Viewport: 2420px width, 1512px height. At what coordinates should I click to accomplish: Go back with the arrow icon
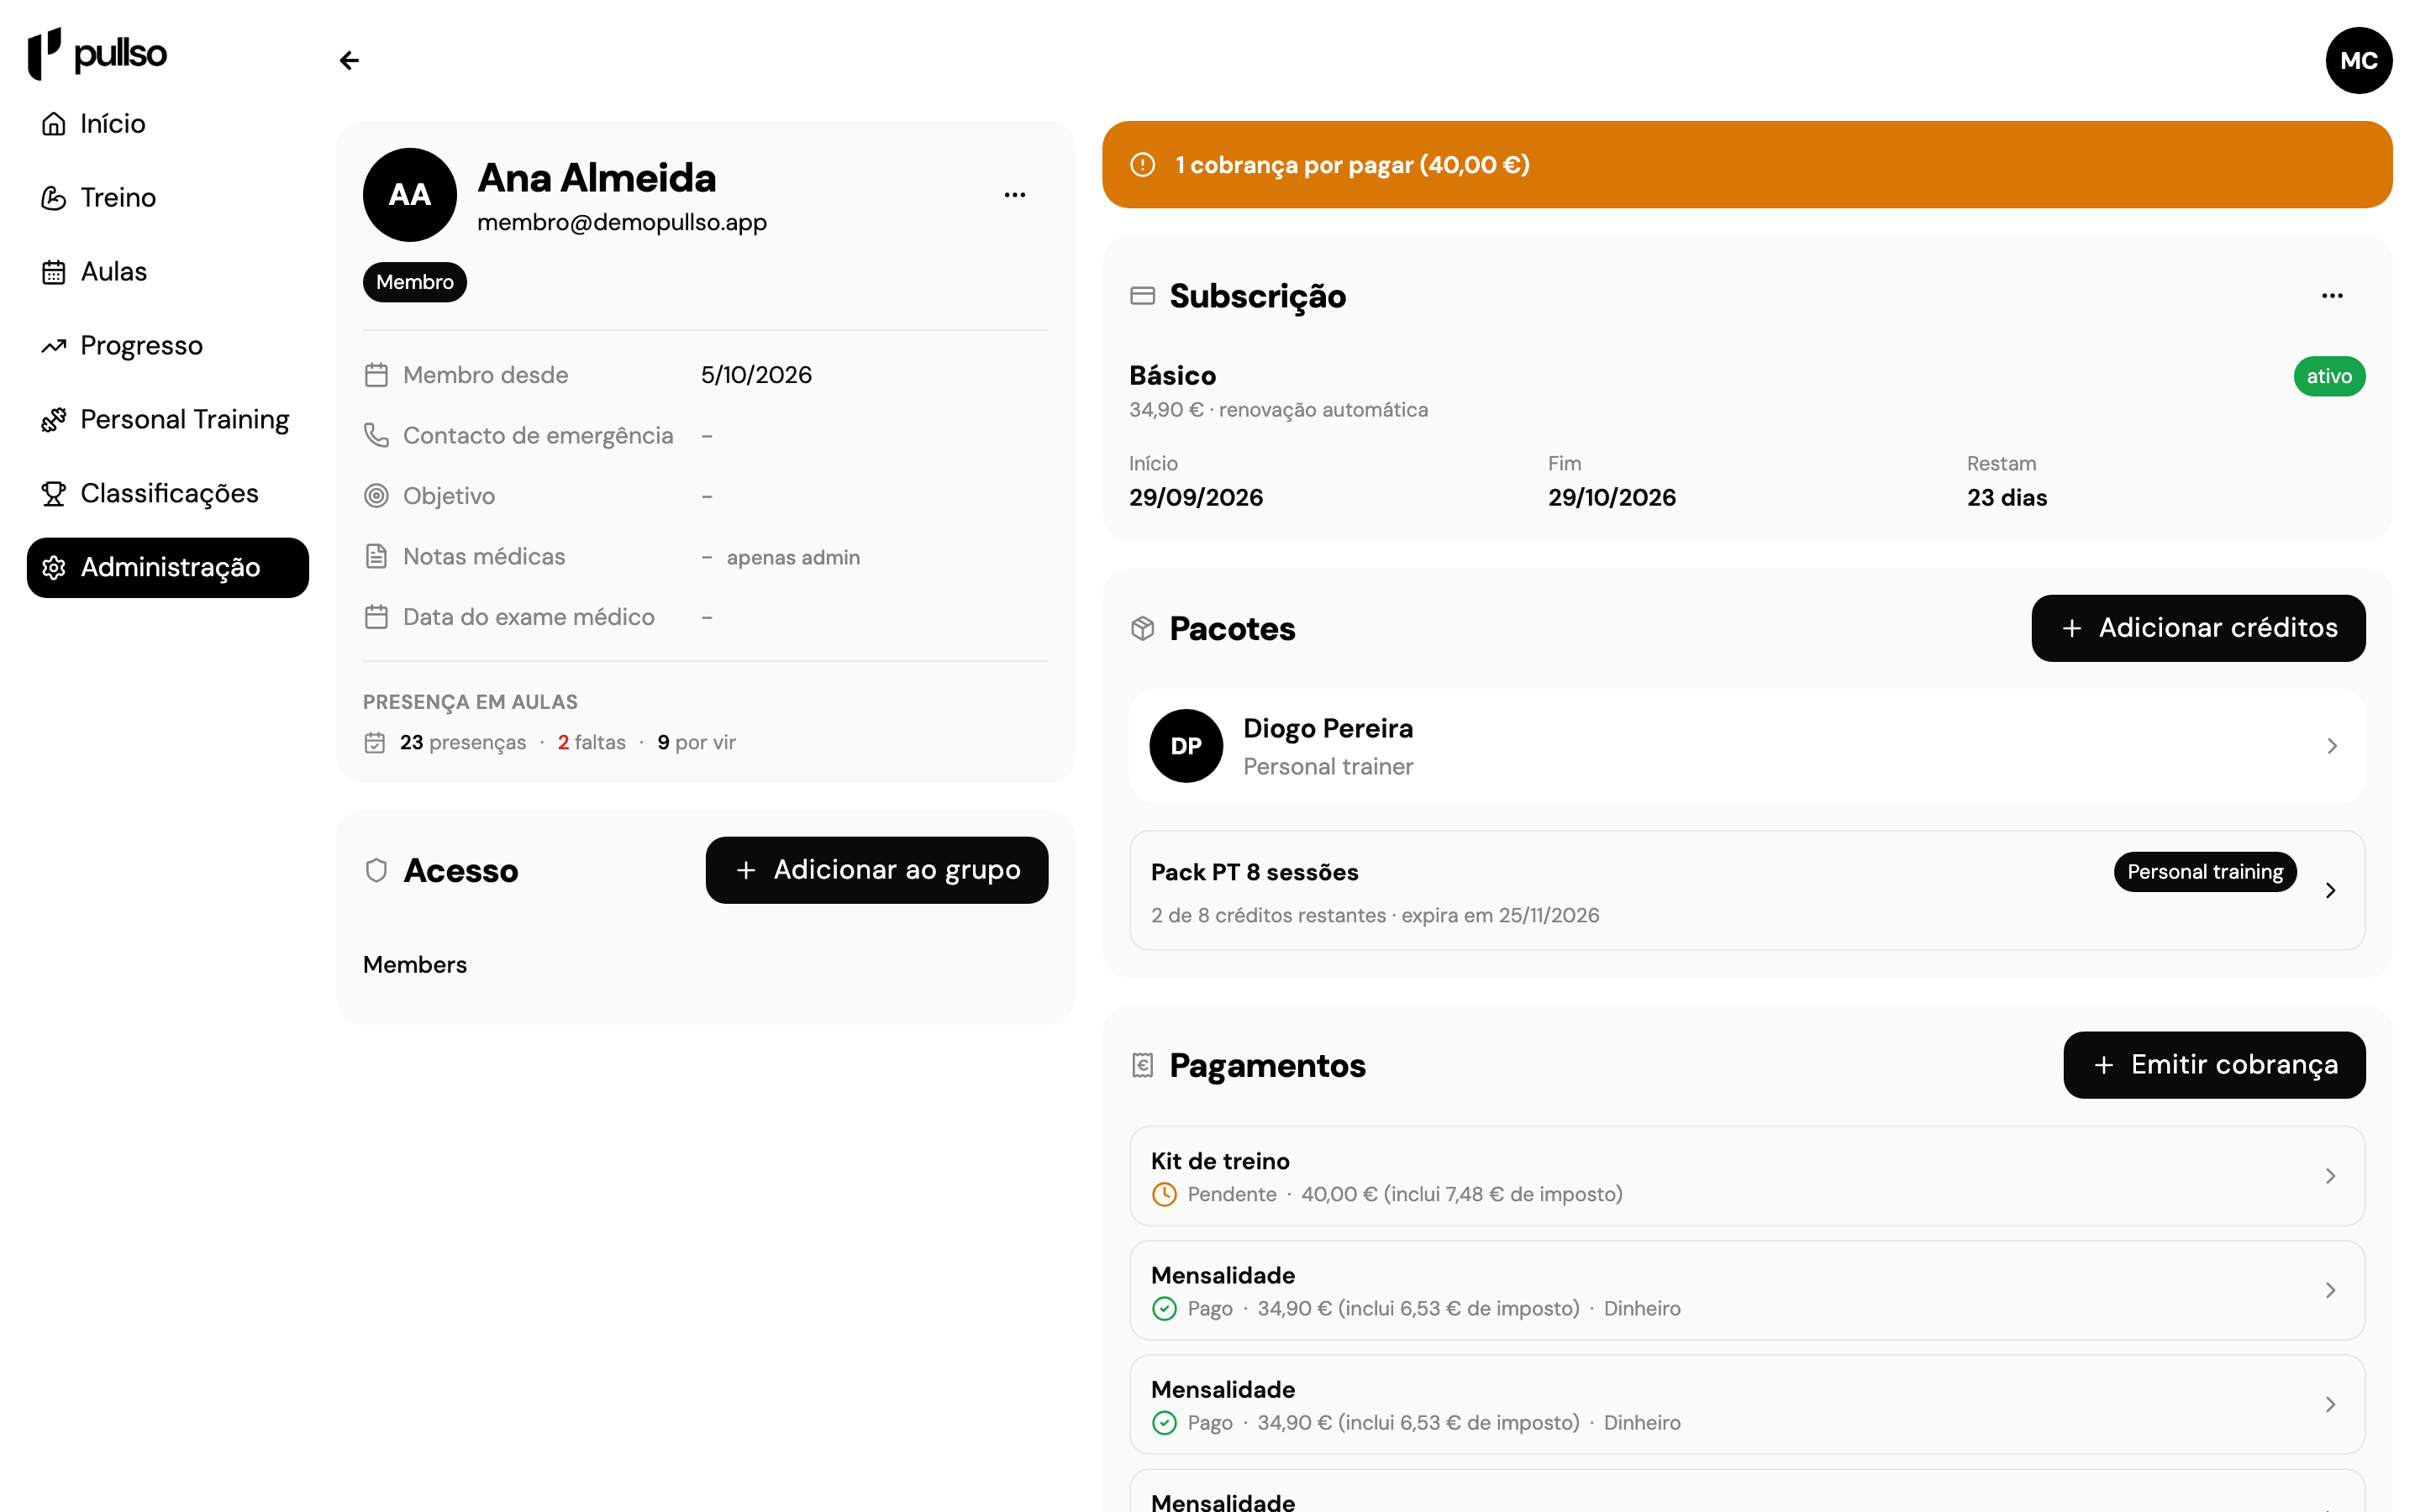[x=349, y=61]
